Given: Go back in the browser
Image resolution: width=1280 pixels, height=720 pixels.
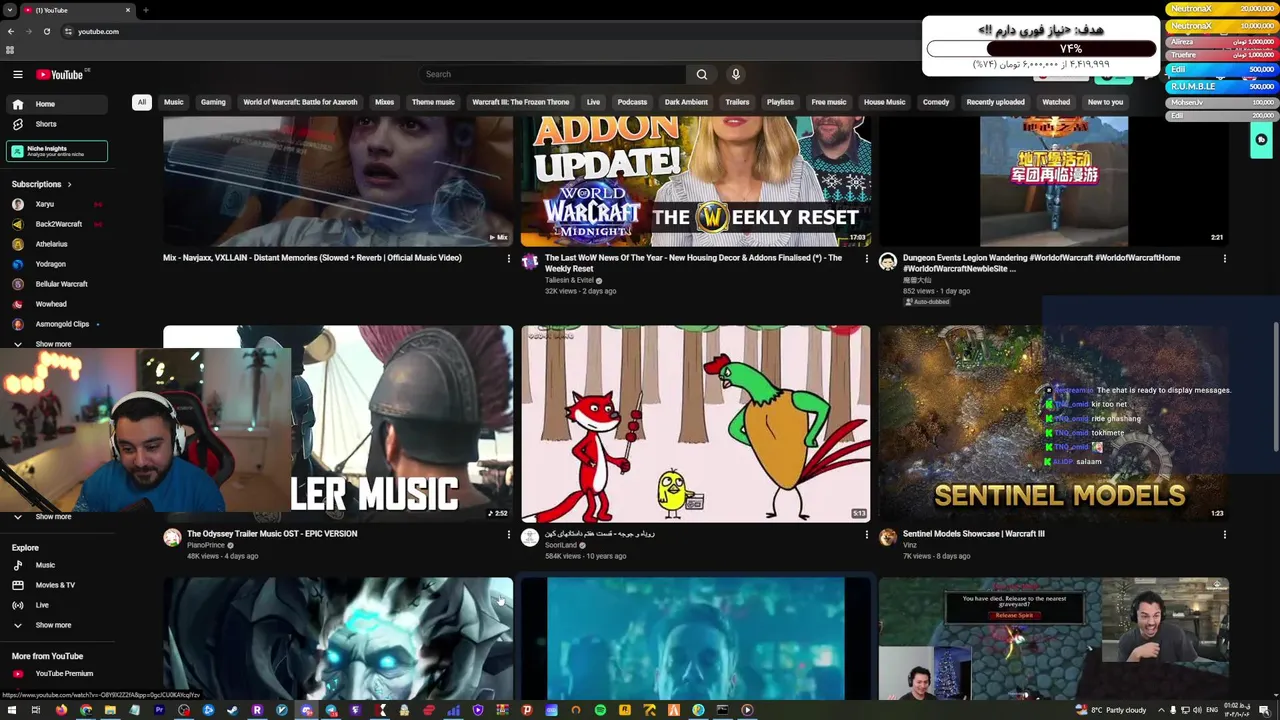Looking at the screenshot, I should coord(11,31).
